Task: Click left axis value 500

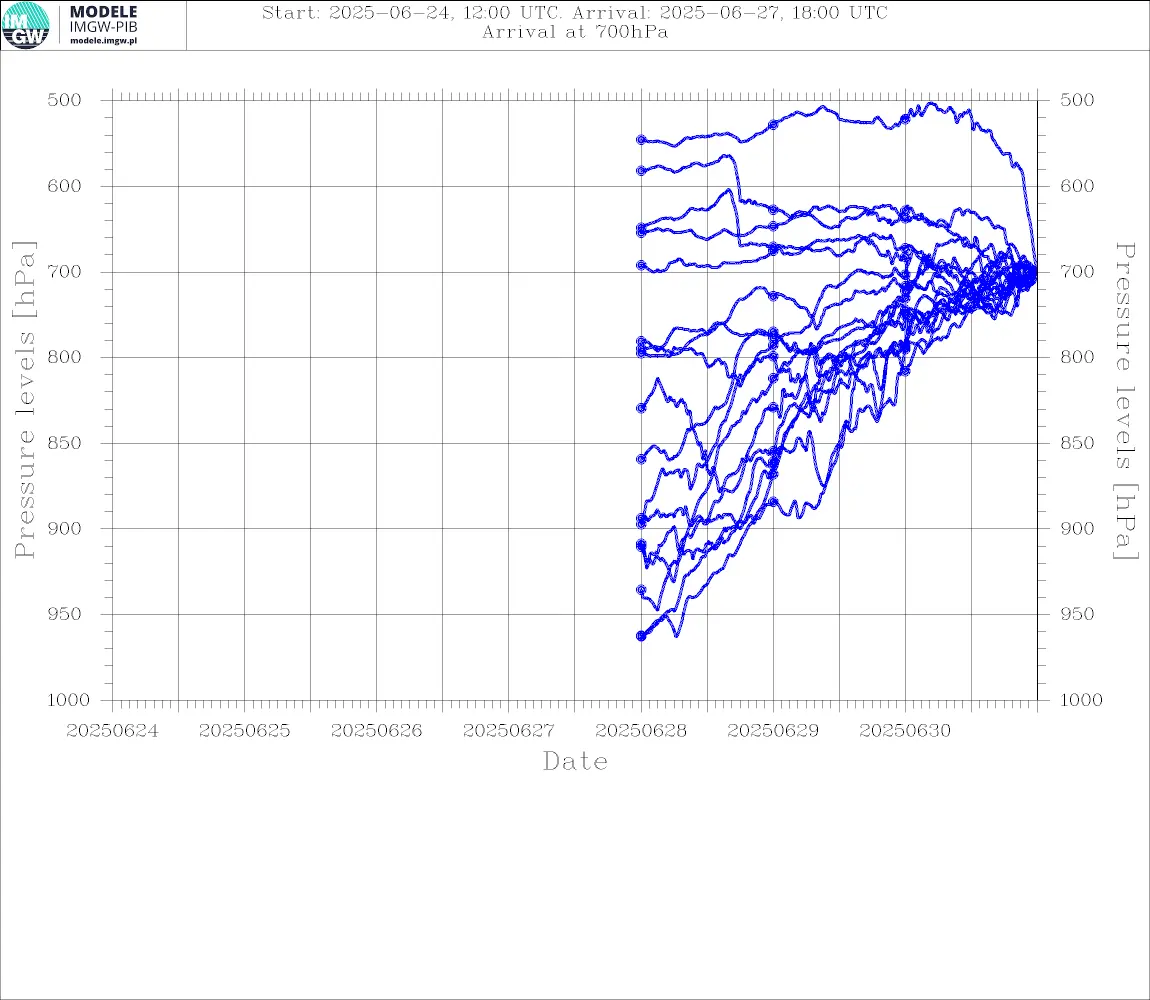Action: pos(65,100)
